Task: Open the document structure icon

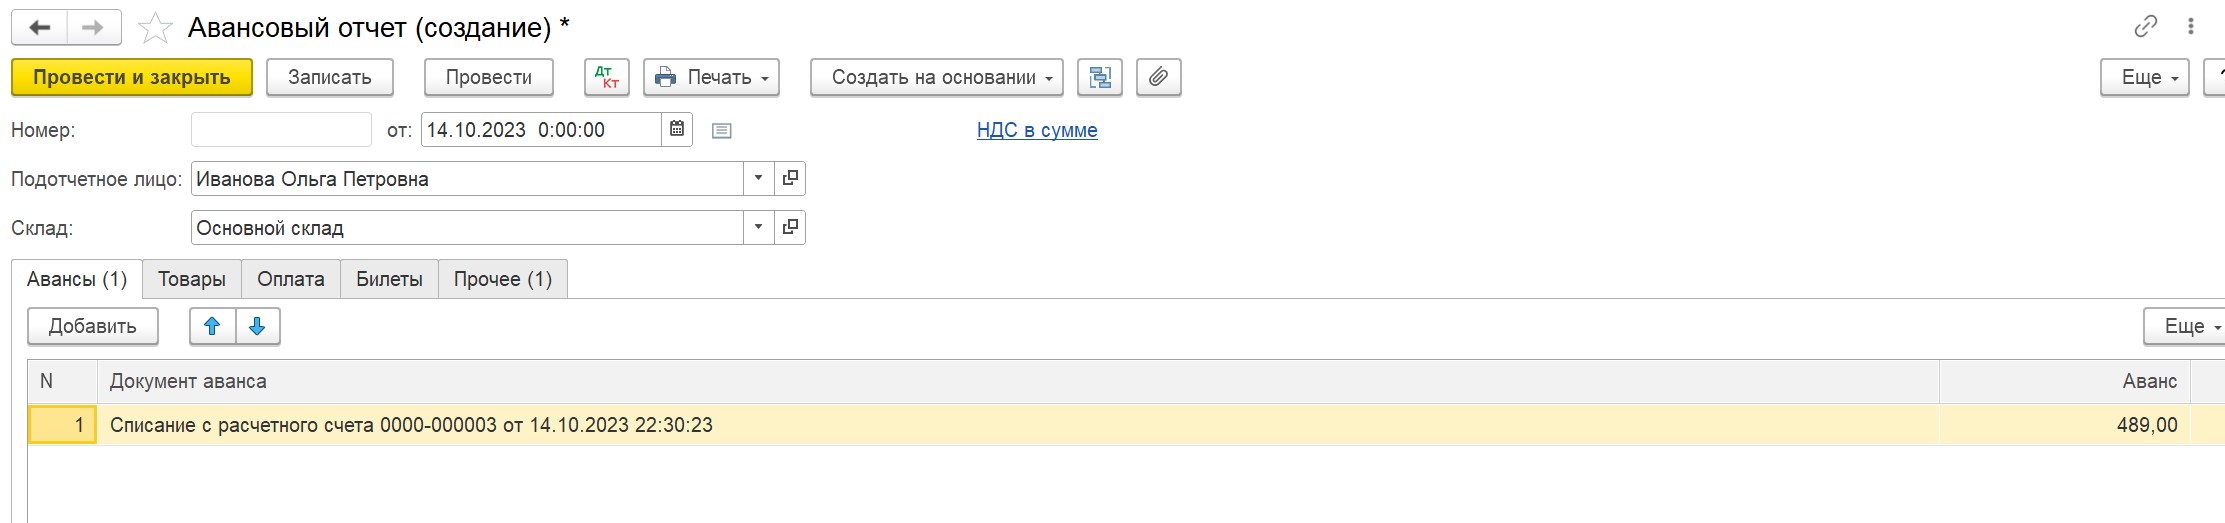Action: 1100,77
